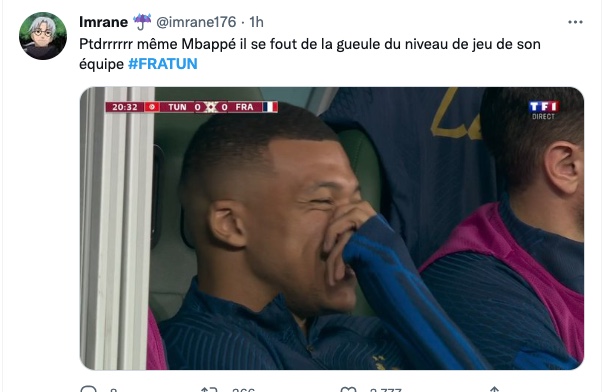Click the purple umbrella emoji beside Imrane
The height and width of the screenshot is (392, 607).
[142, 22]
